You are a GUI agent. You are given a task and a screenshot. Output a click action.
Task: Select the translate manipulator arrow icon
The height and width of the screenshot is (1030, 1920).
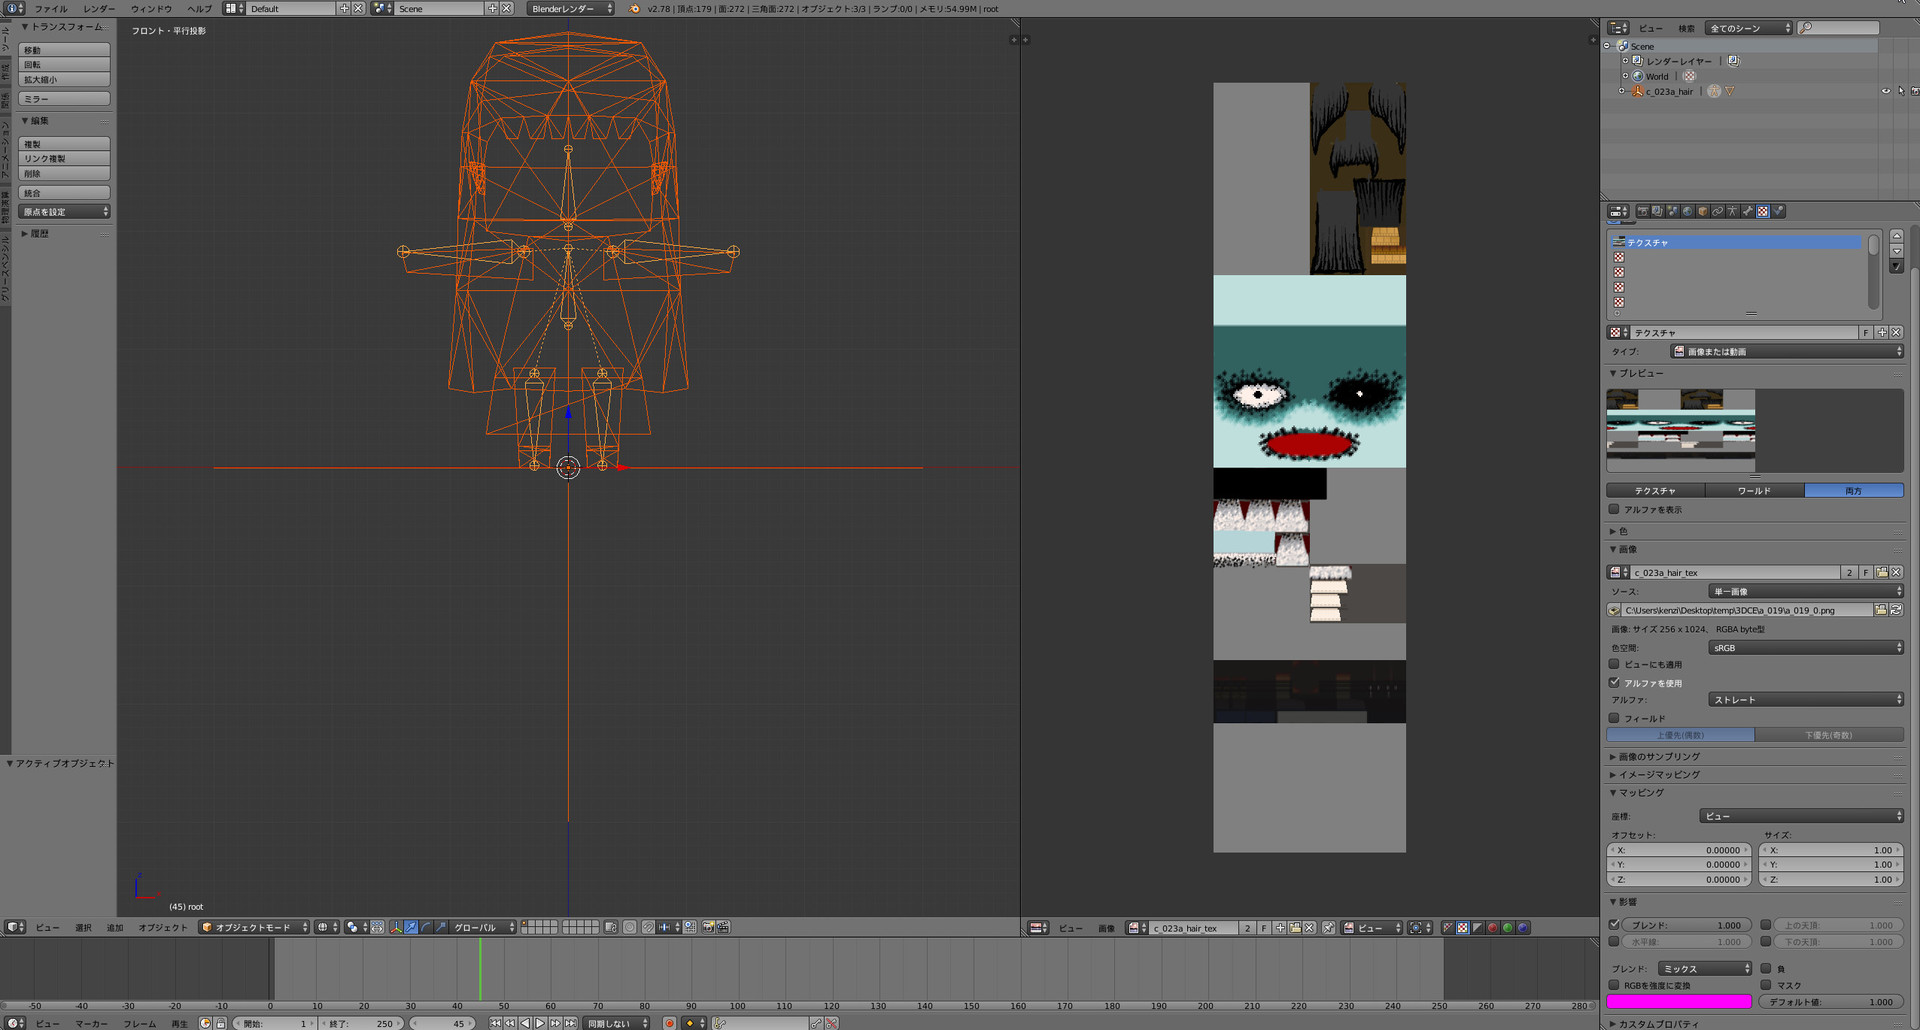411,928
